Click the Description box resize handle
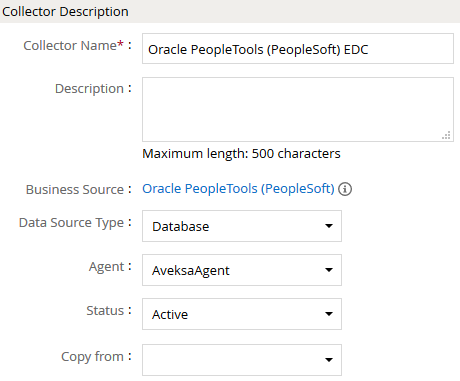Image resolution: width=460 pixels, height=381 pixels. 446,135
